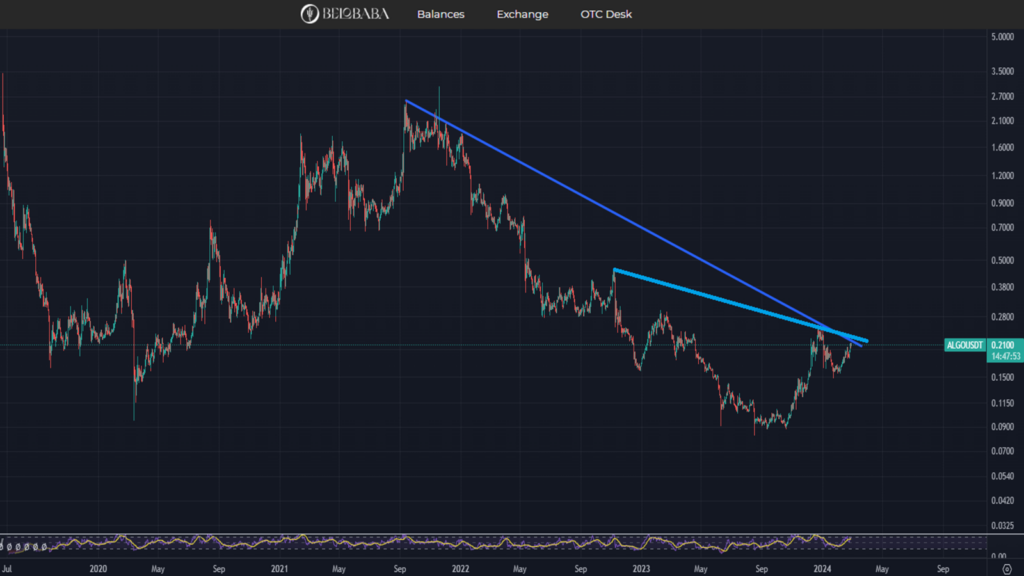Click the Belobaba logo emblem icon
The image size is (1024, 576).
(x=310, y=14)
